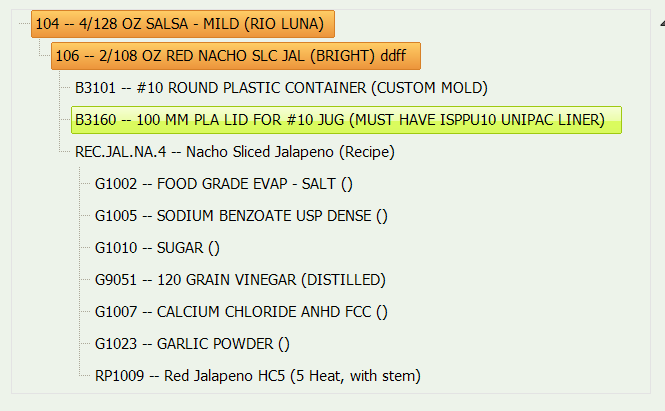Image resolution: width=665 pixels, height=411 pixels.
Task: Click the G1010 sugar ingredient
Action: [x=157, y=248]
